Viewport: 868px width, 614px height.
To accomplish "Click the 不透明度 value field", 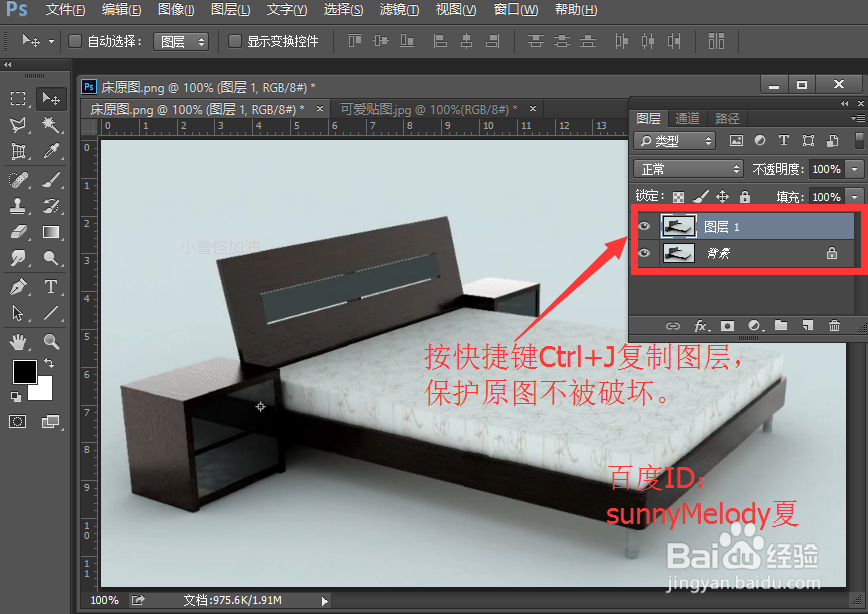I will (x=827, y=169).
